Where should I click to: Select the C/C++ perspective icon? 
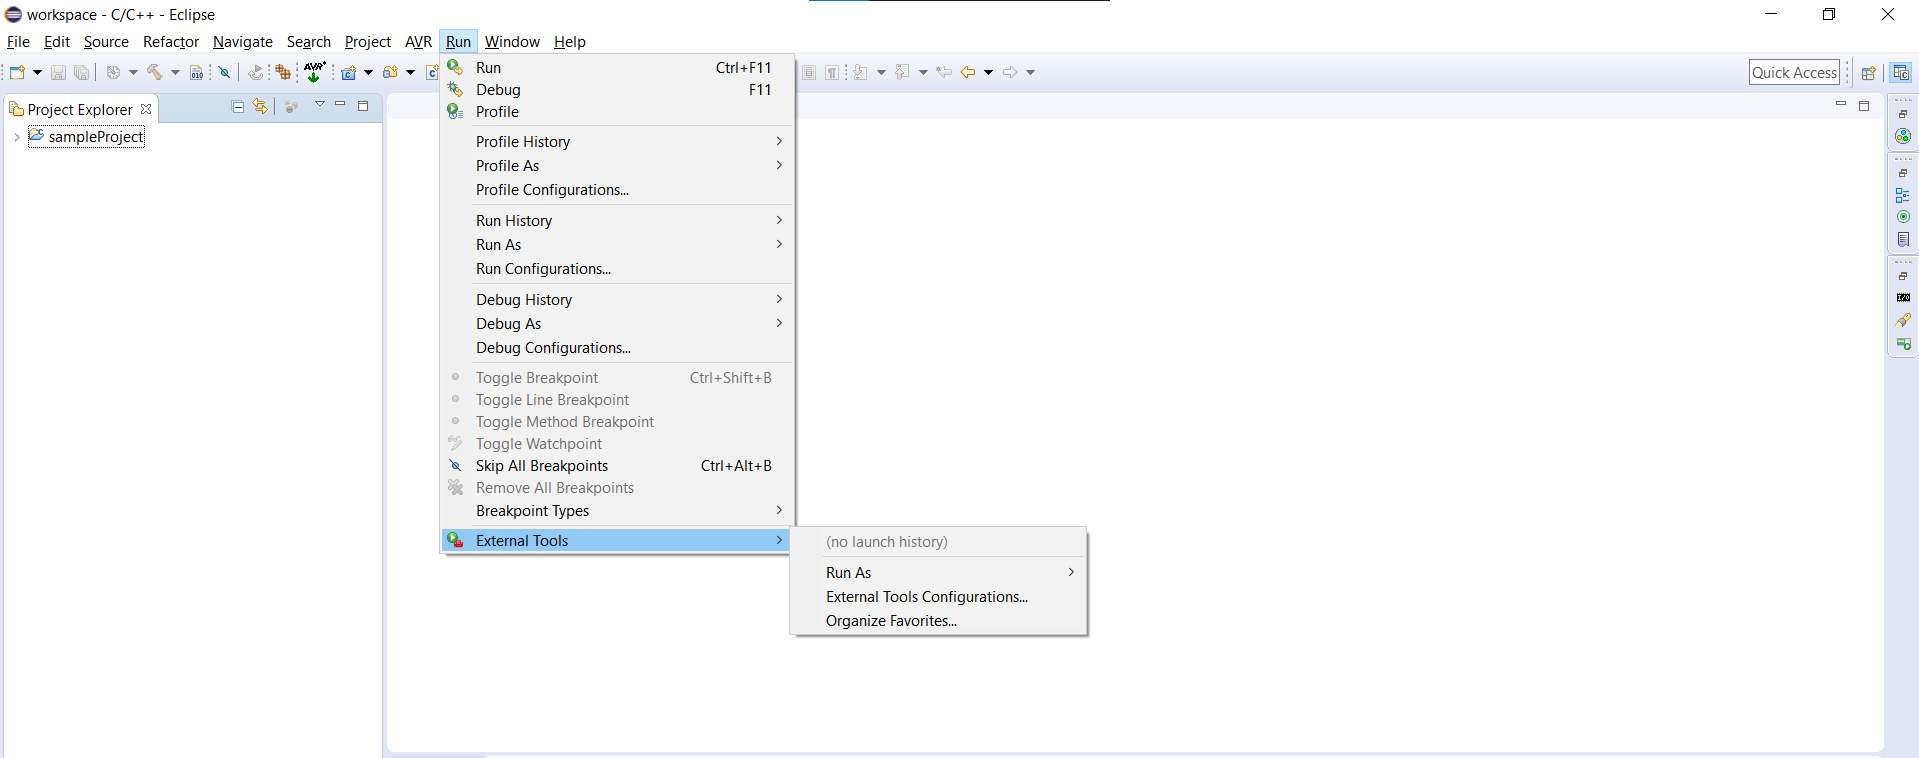1901,72
